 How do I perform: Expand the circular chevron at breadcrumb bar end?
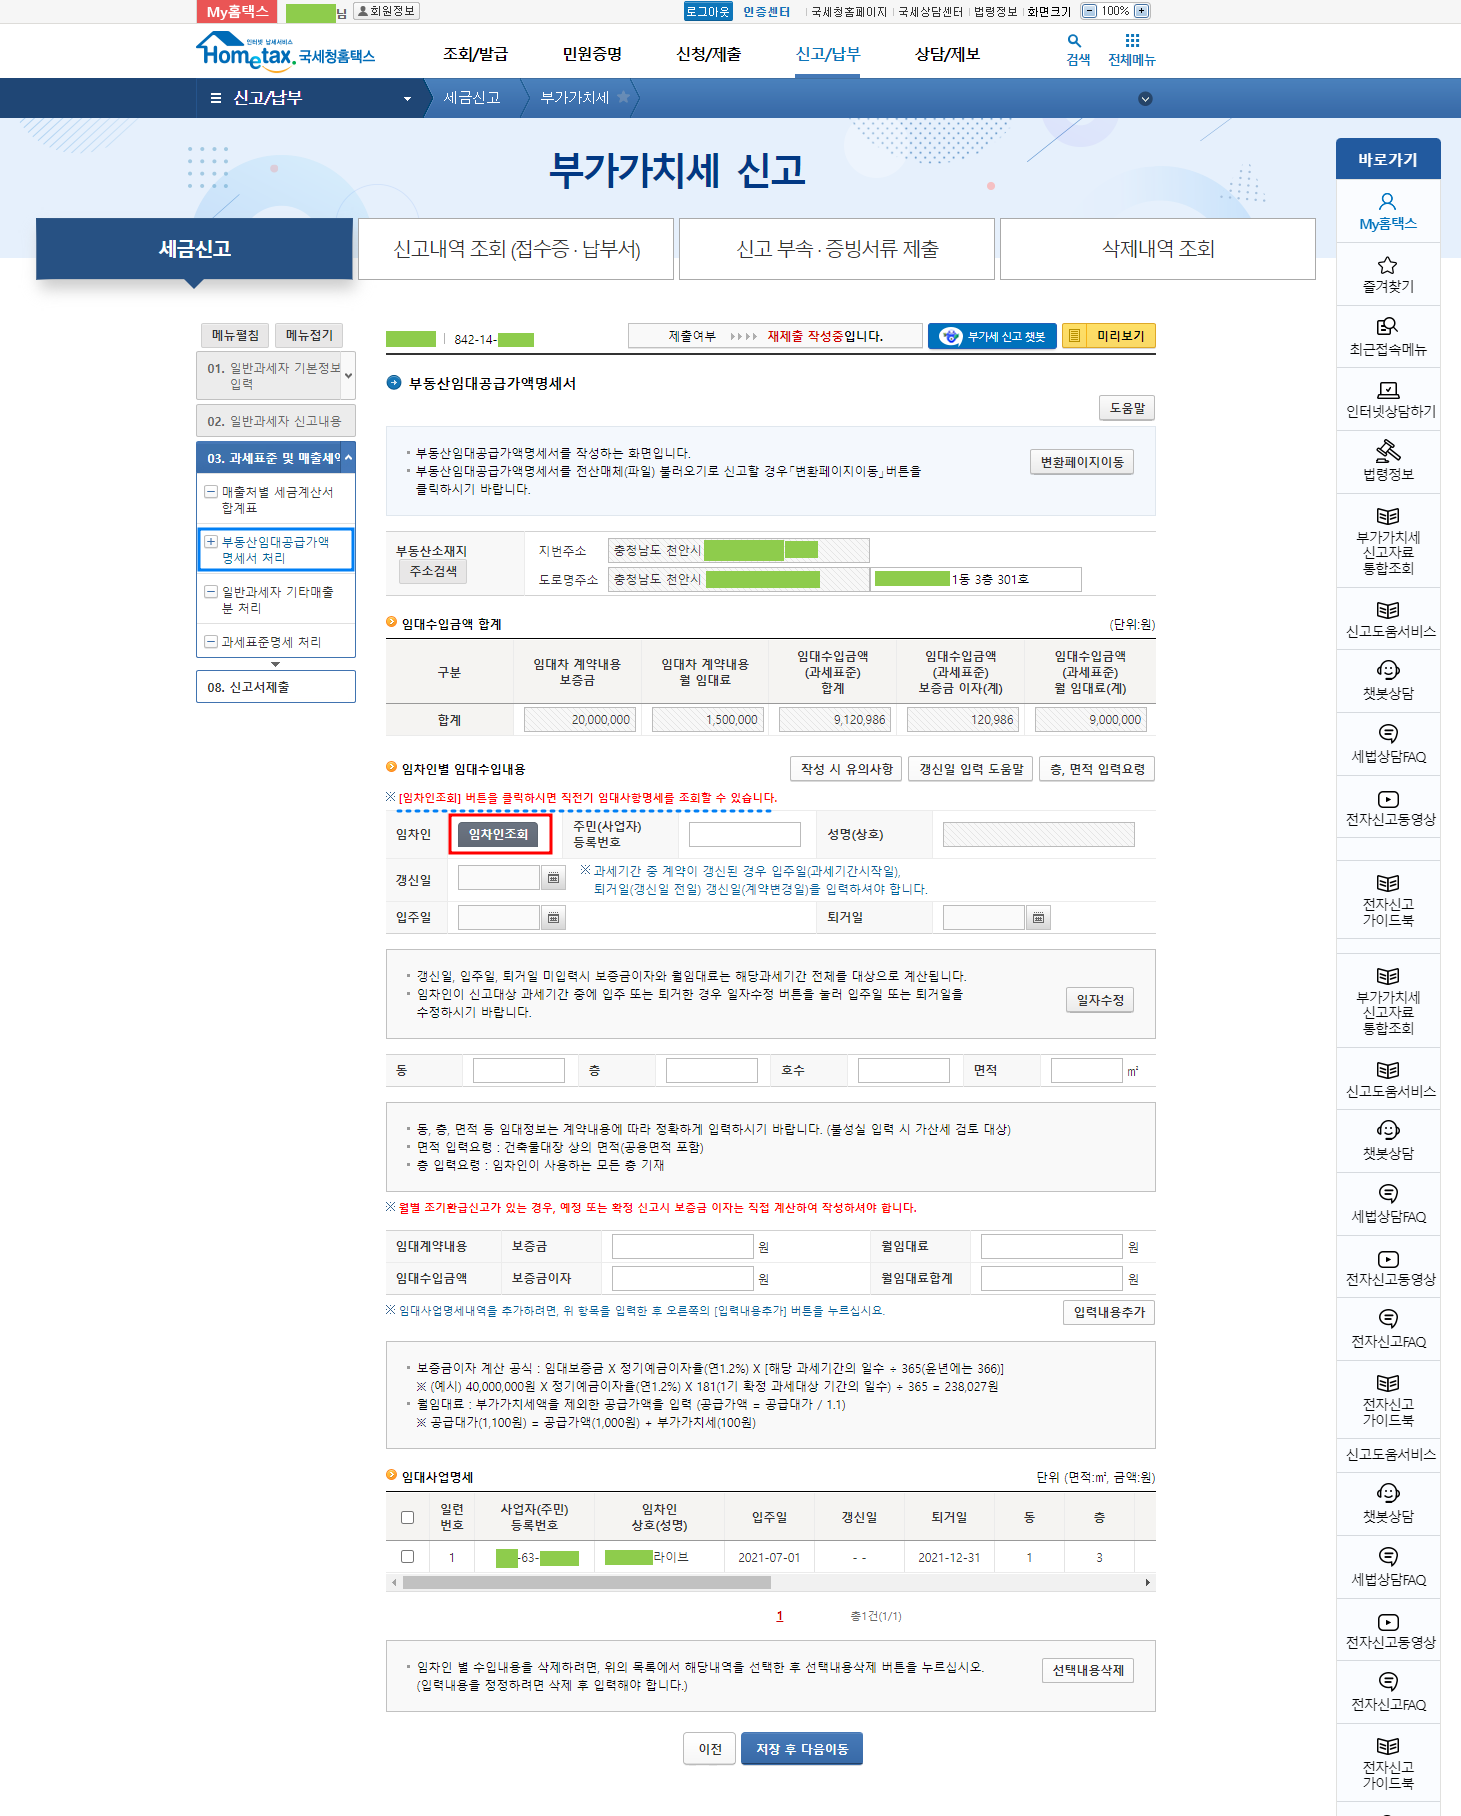coord(1146,99)
